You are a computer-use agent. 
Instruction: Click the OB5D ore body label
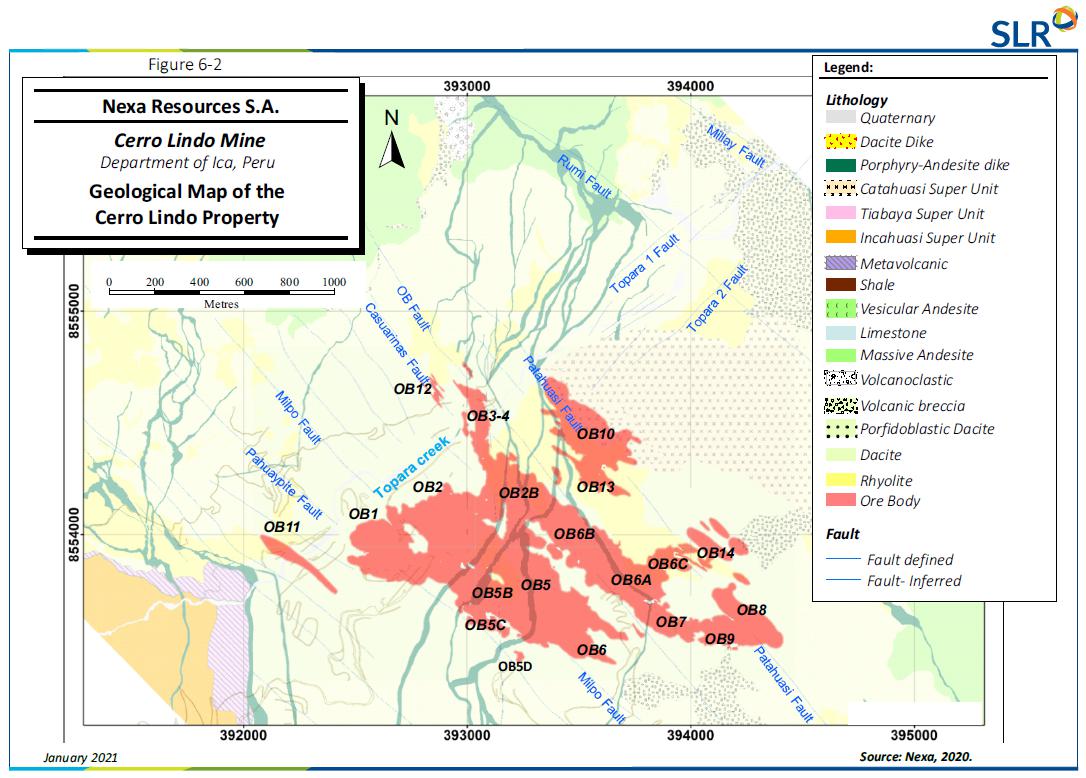pos(515,666)
